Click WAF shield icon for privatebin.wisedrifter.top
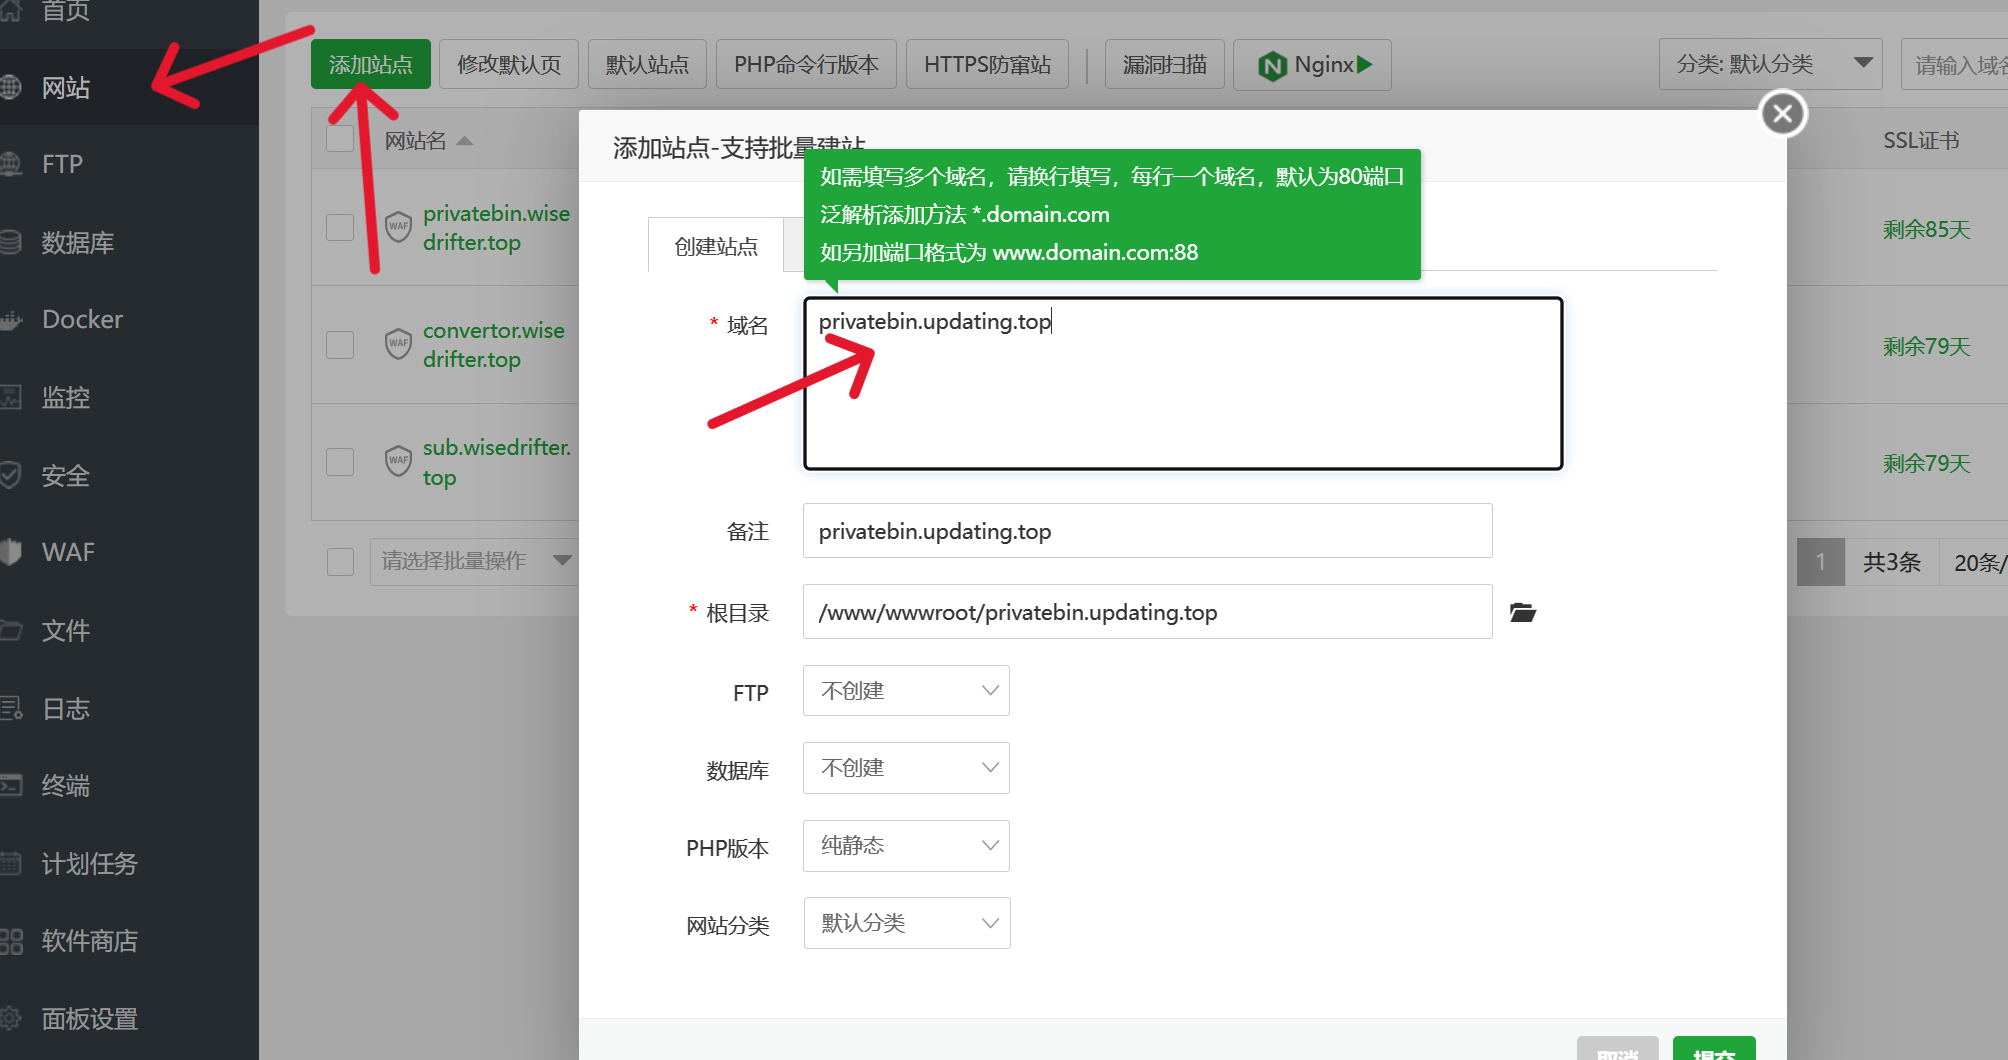The width and height of the screenshot is (2008, 1060). [x=398, y=226]
